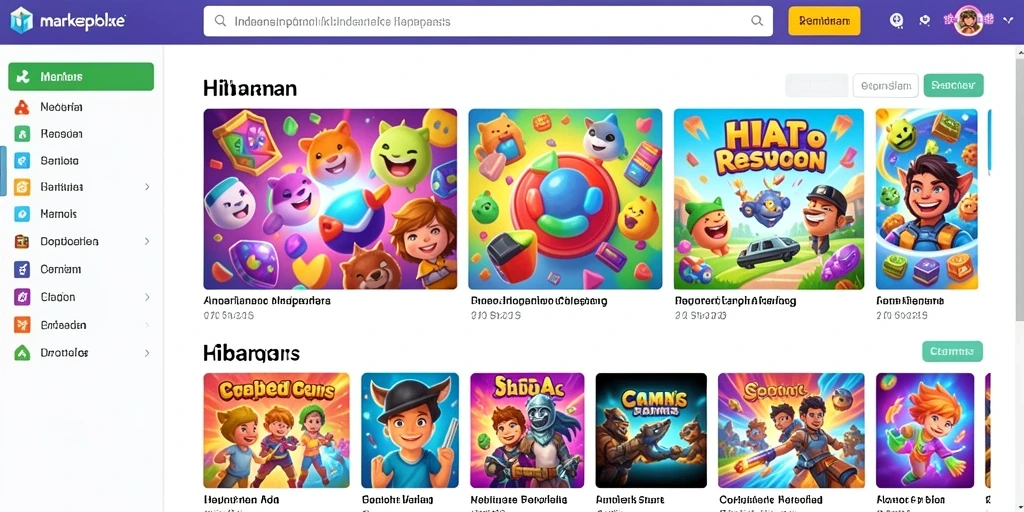Image resolution: width=1024 pixels, height=512 pixels.
Task: Expand the Drotteles sidebar chevron
Action: coord(147,353)
